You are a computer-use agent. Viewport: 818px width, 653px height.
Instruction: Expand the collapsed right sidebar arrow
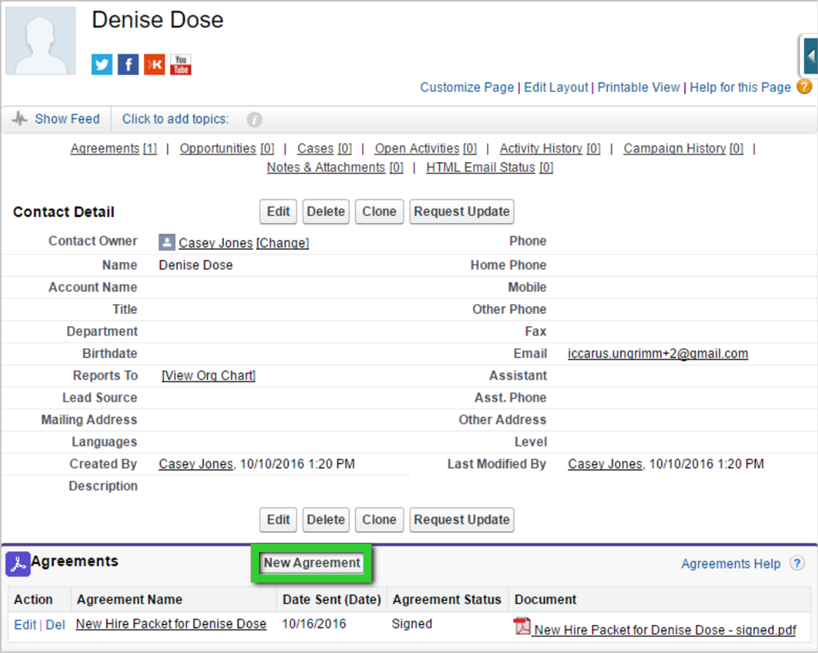(810, 56)
